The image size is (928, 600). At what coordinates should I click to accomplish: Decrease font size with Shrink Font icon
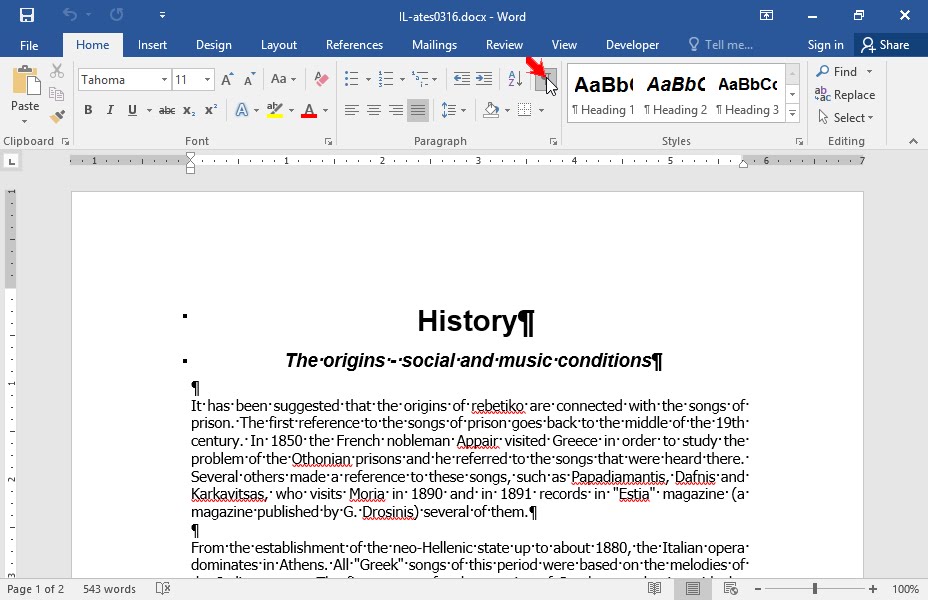click(250, 79)
